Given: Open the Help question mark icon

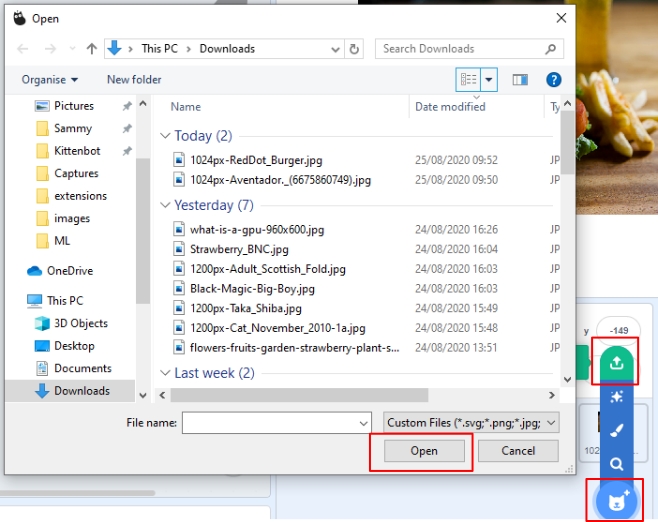Looking at the screenshot, I should [x=553, y=79].
